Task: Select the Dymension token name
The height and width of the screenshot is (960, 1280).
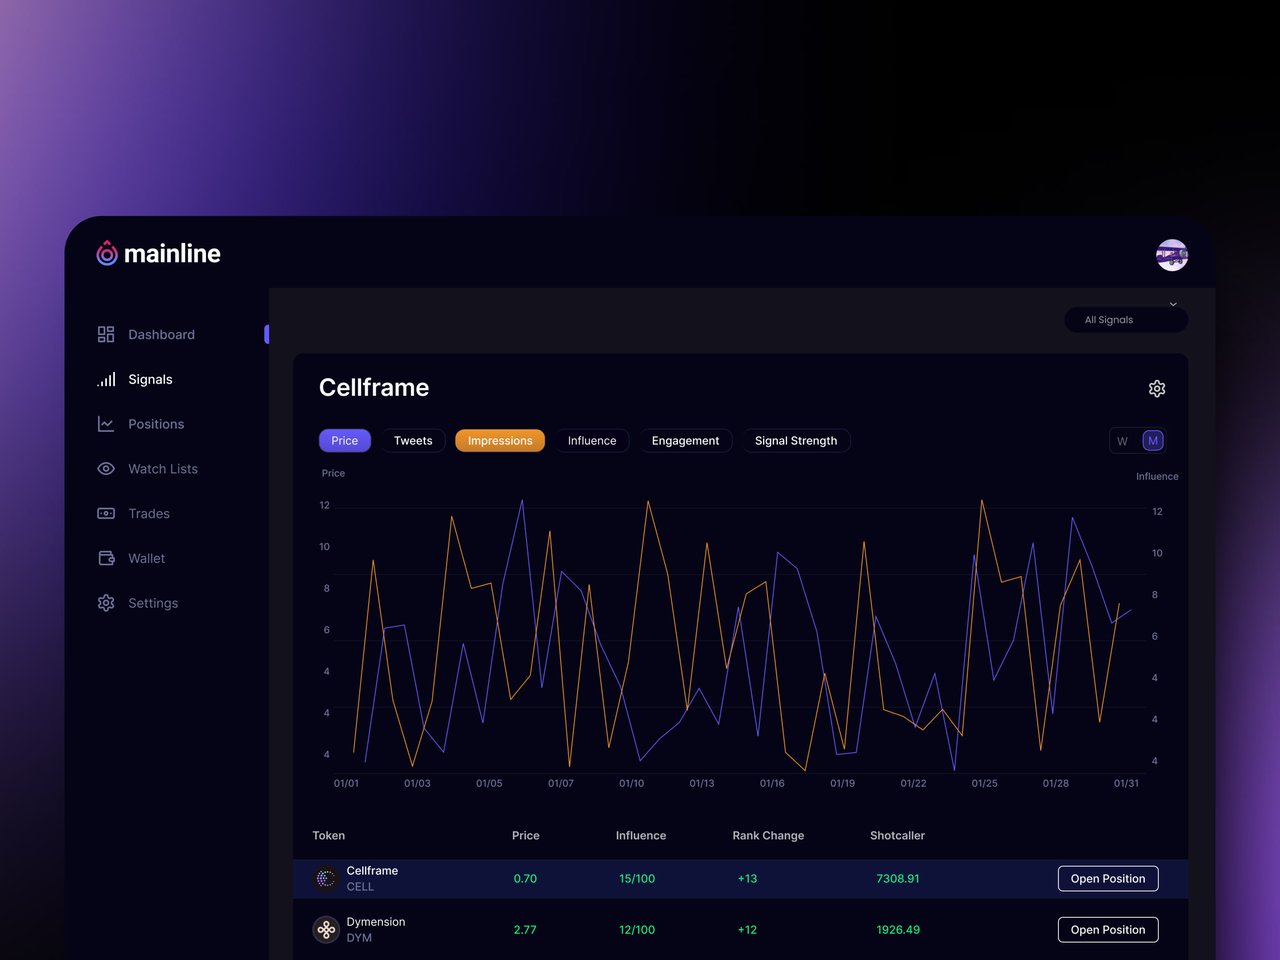Action: [376, 922]
